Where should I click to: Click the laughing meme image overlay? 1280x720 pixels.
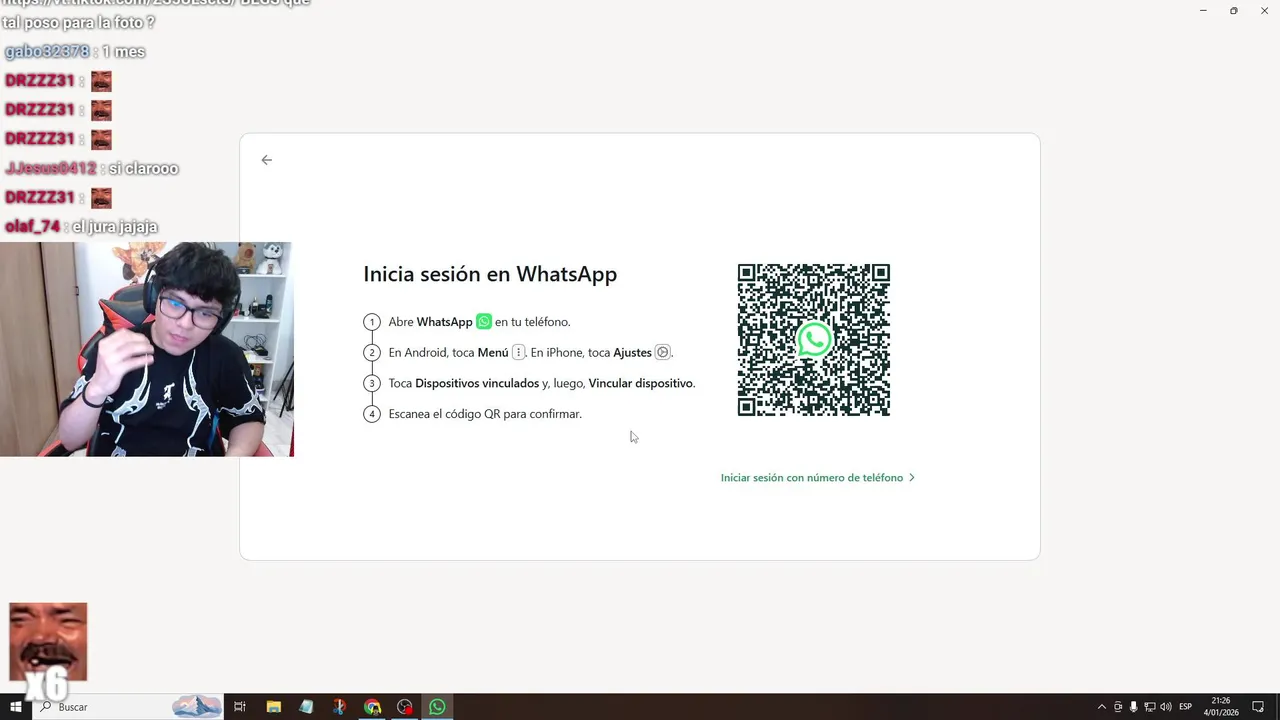48,642
